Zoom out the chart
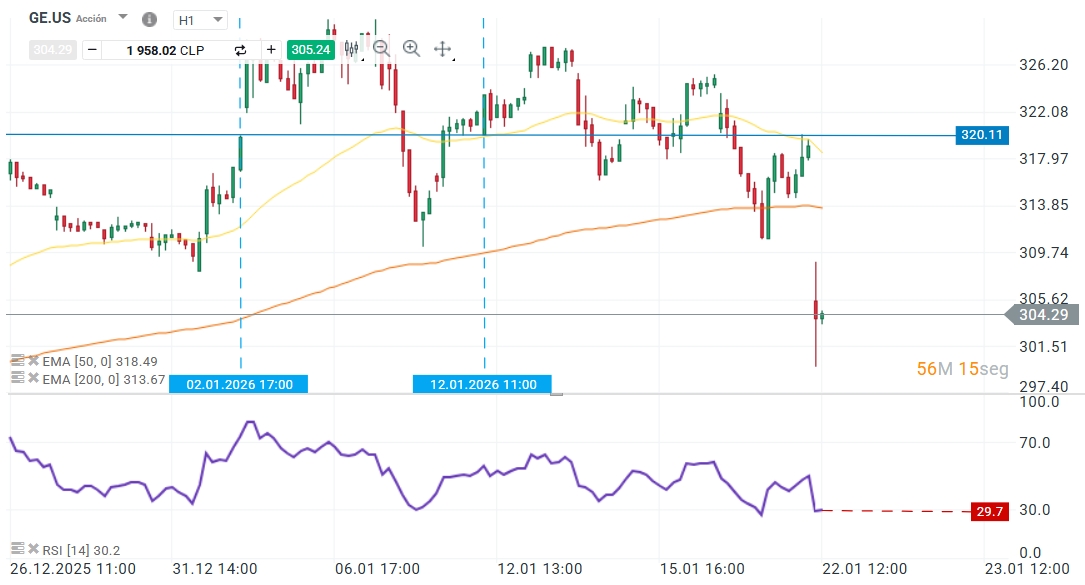This screenshot has height=585, width=1085. coord(381,48)
